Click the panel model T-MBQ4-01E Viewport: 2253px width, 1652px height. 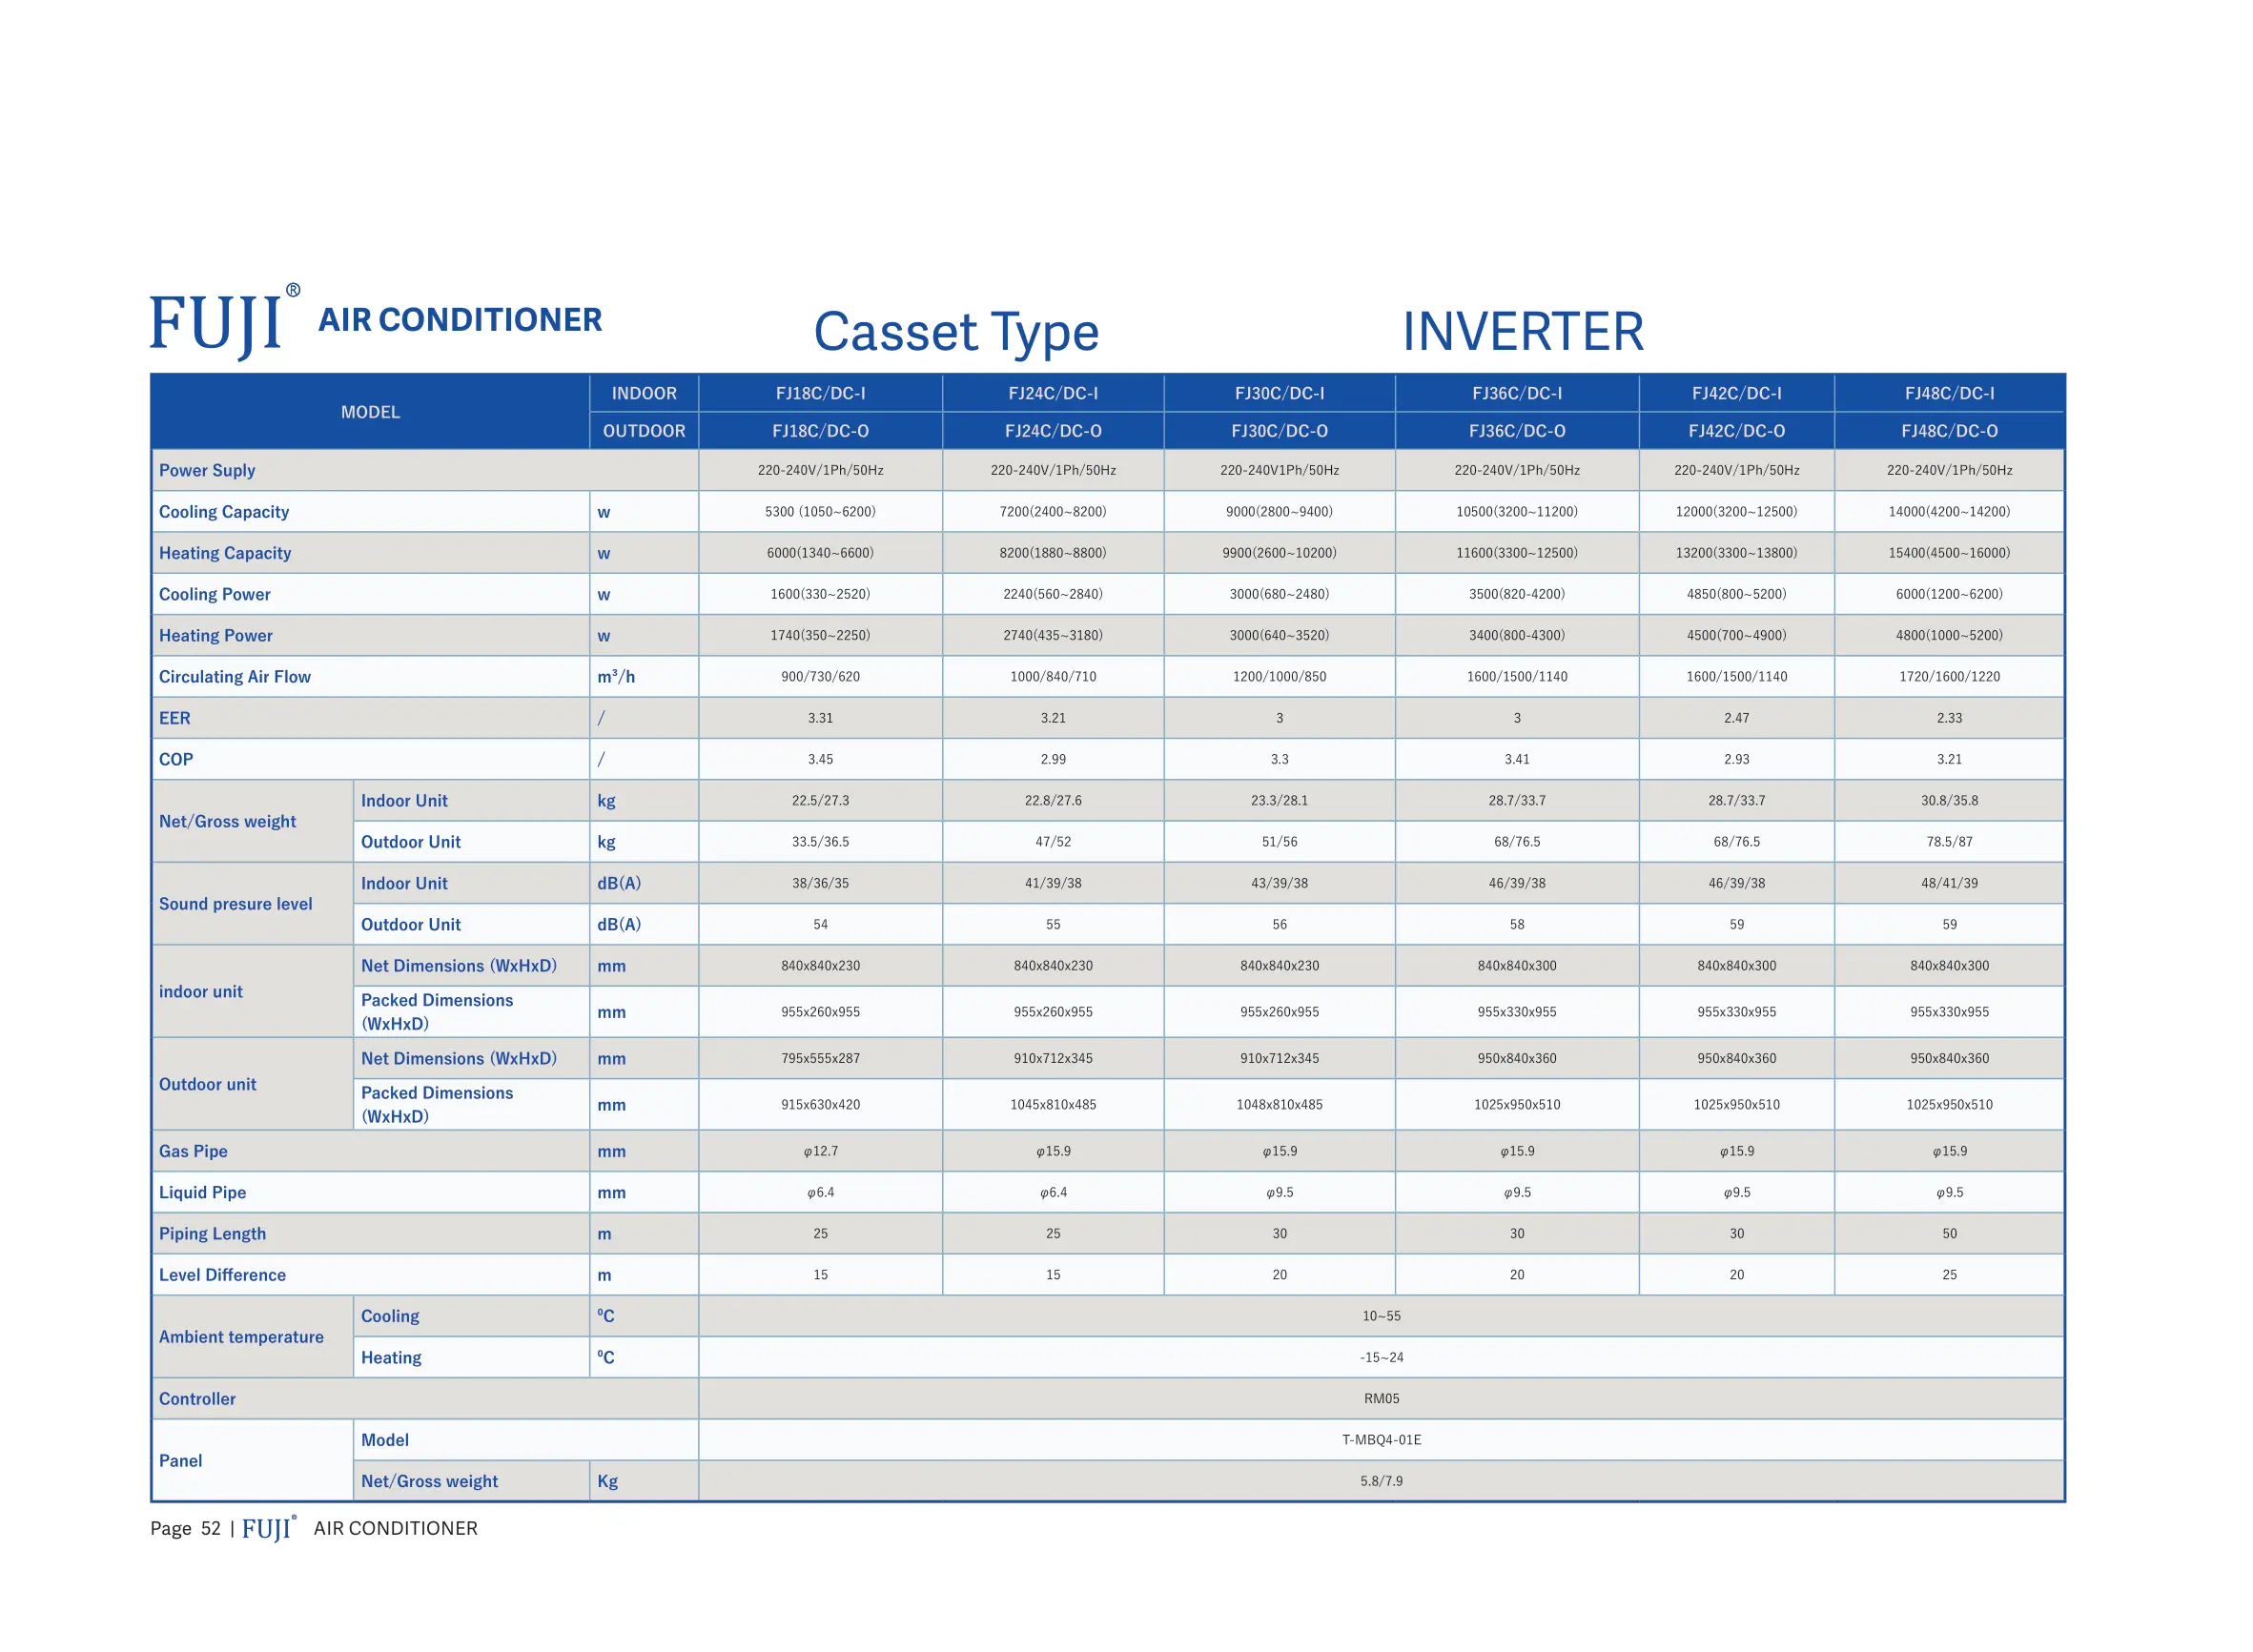1381,1439
